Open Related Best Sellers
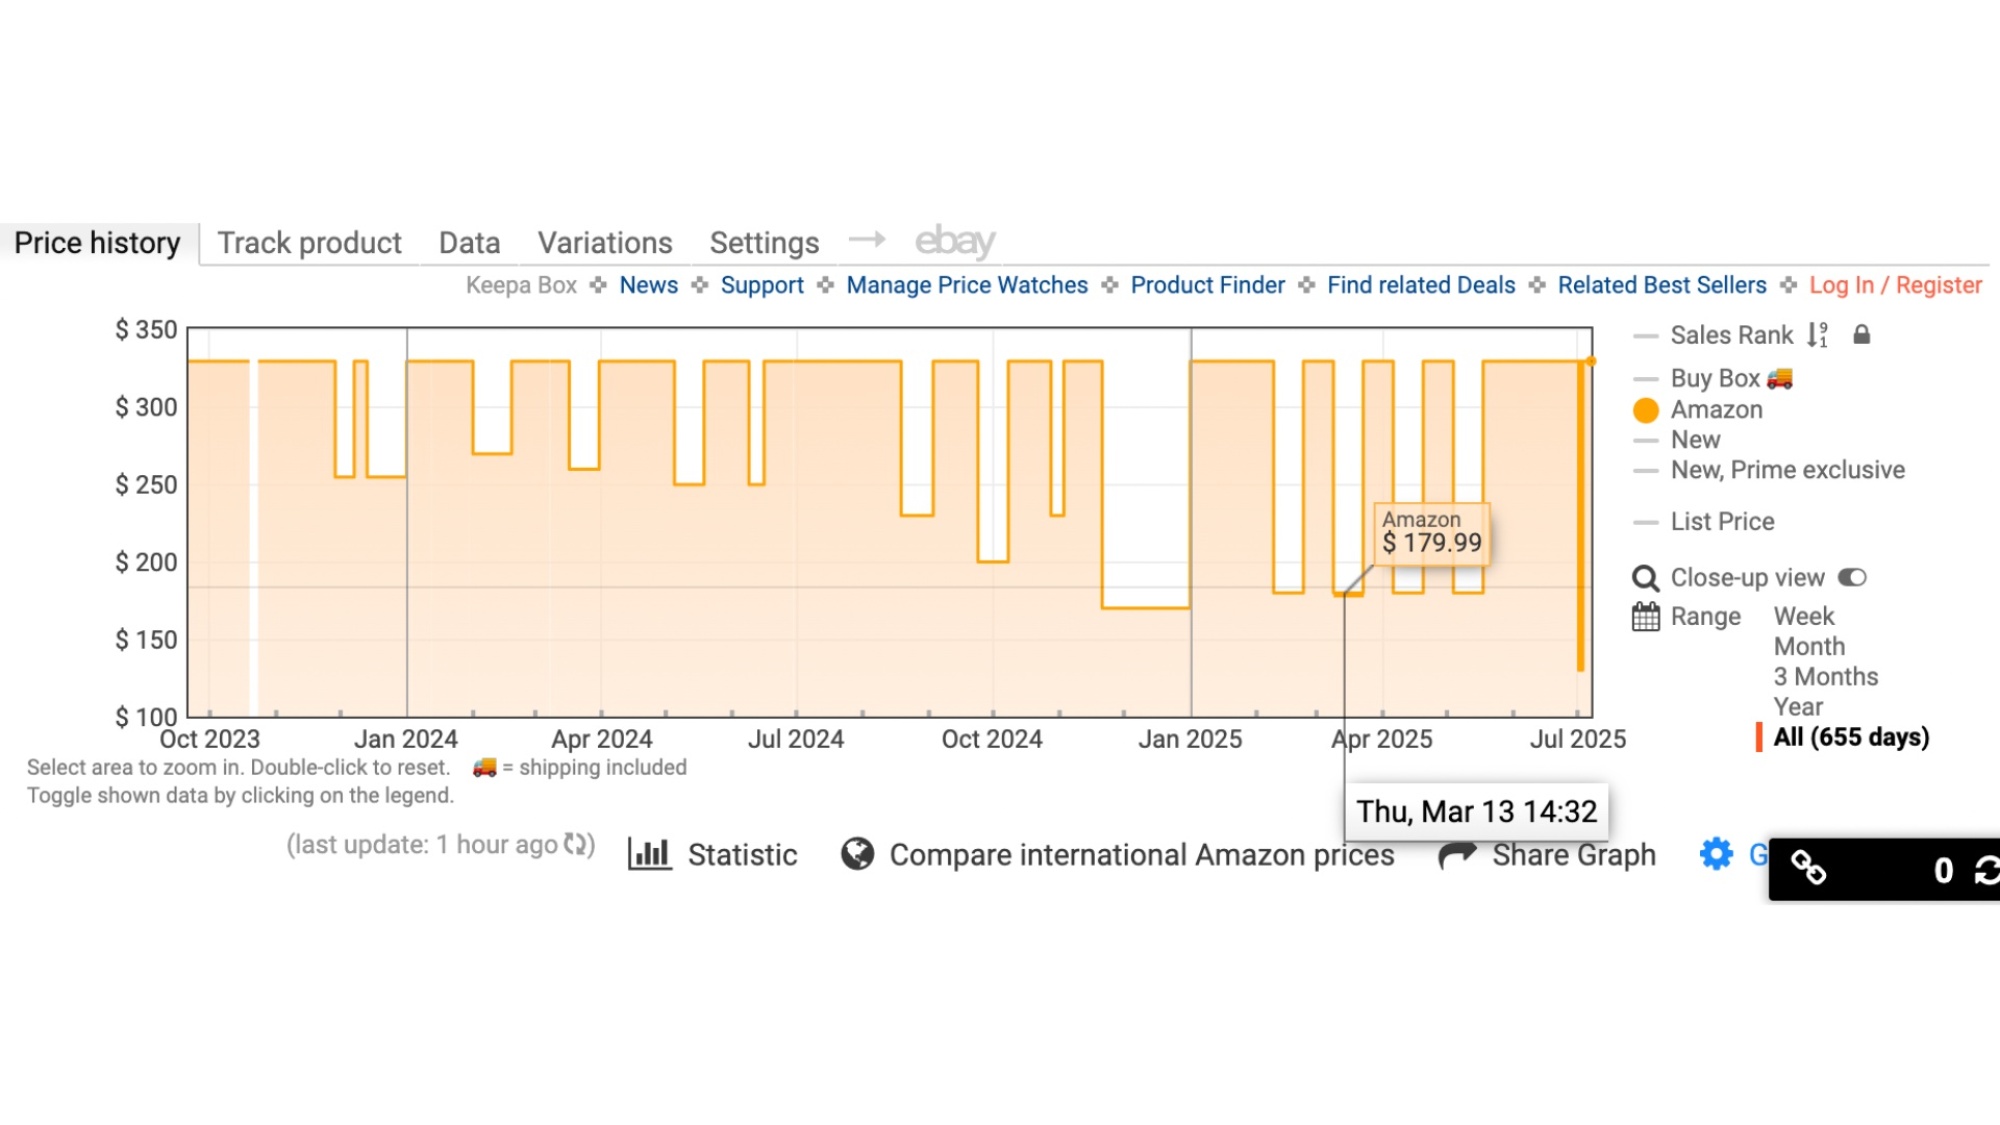 (x=1662, y=285)
